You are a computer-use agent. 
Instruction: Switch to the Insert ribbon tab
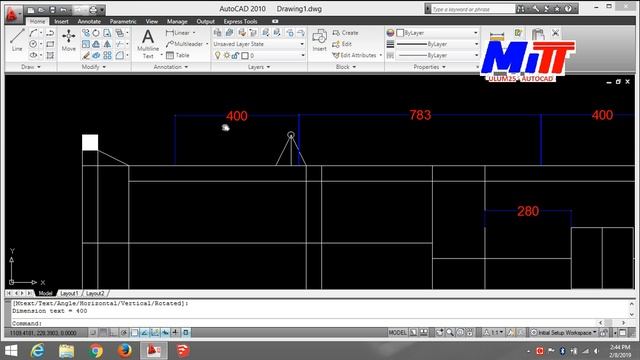61,21
